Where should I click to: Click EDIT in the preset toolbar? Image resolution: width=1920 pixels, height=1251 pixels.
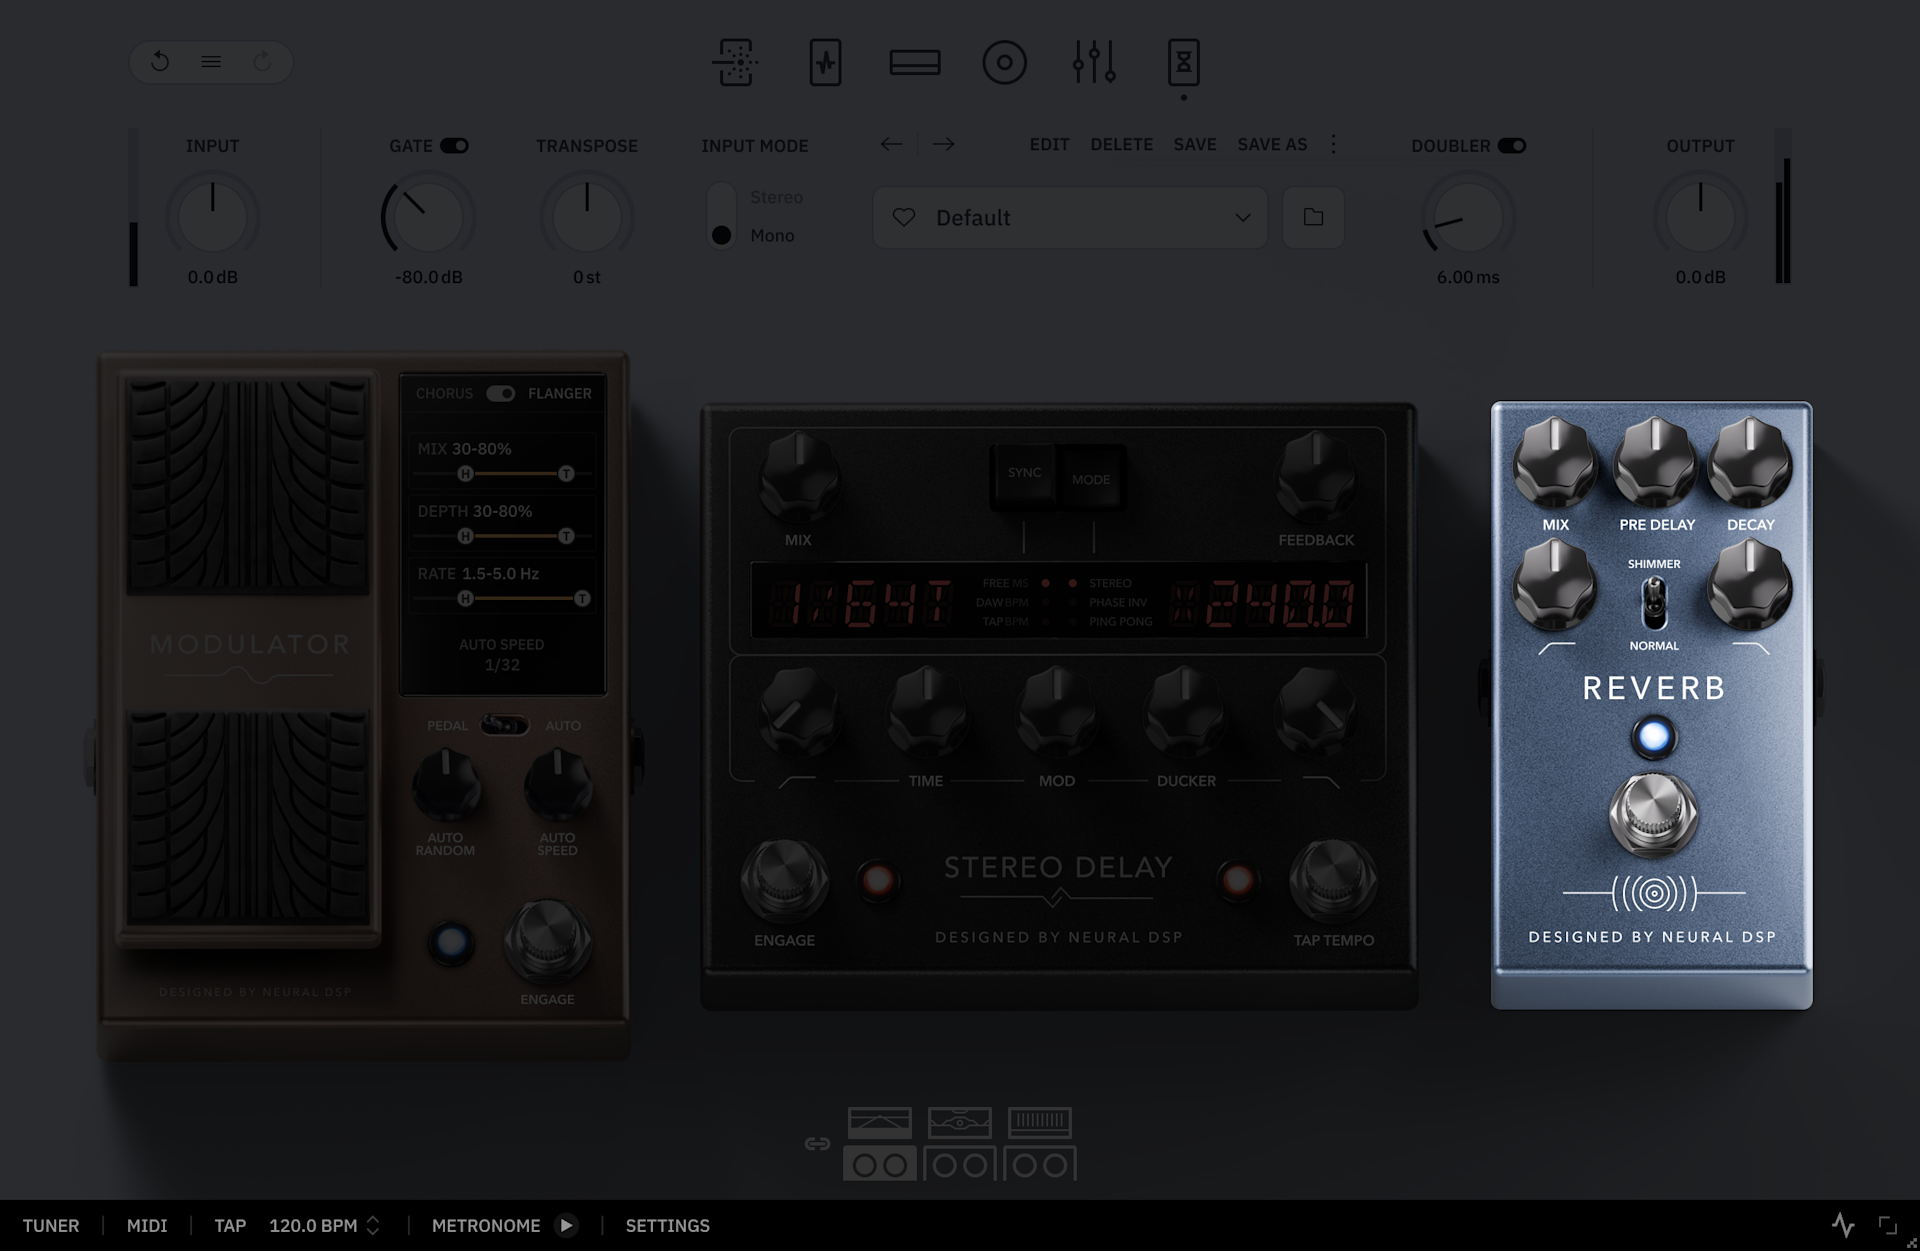click(1050, 144)
